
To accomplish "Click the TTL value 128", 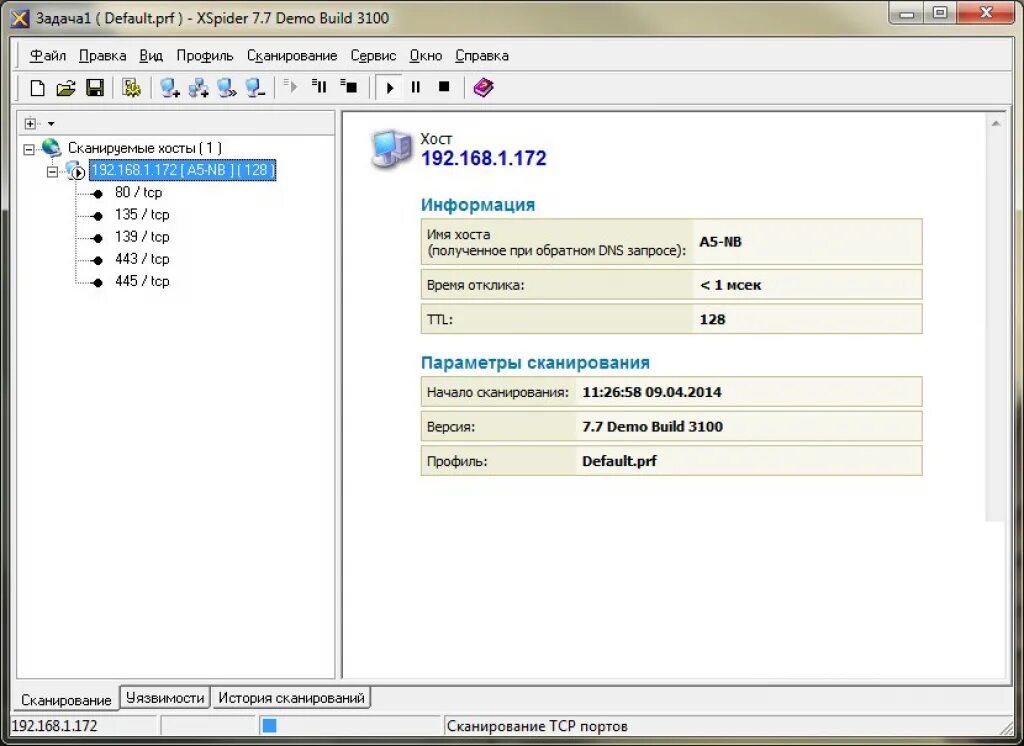I will coord(712,319).
